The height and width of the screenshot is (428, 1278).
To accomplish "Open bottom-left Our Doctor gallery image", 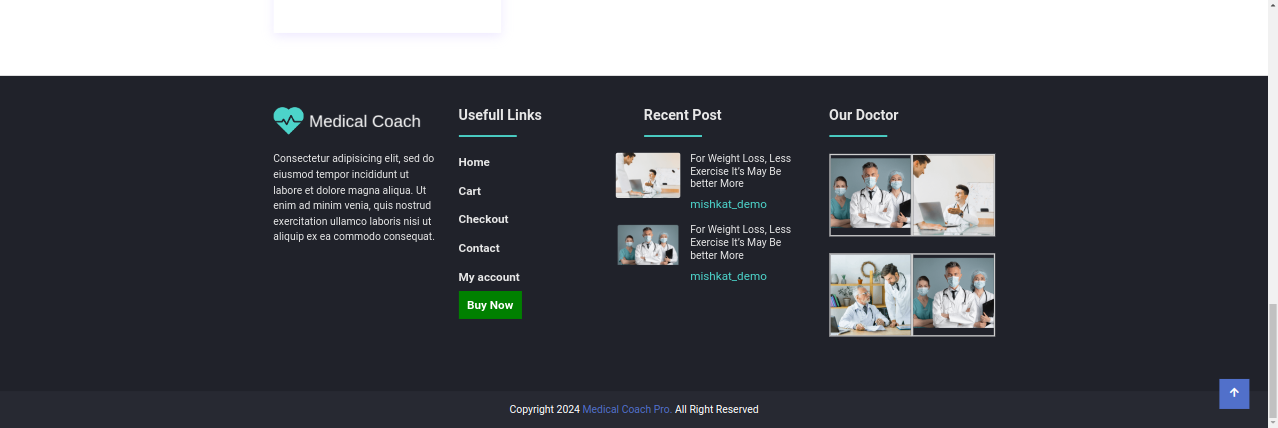I will tap(870, 295).
